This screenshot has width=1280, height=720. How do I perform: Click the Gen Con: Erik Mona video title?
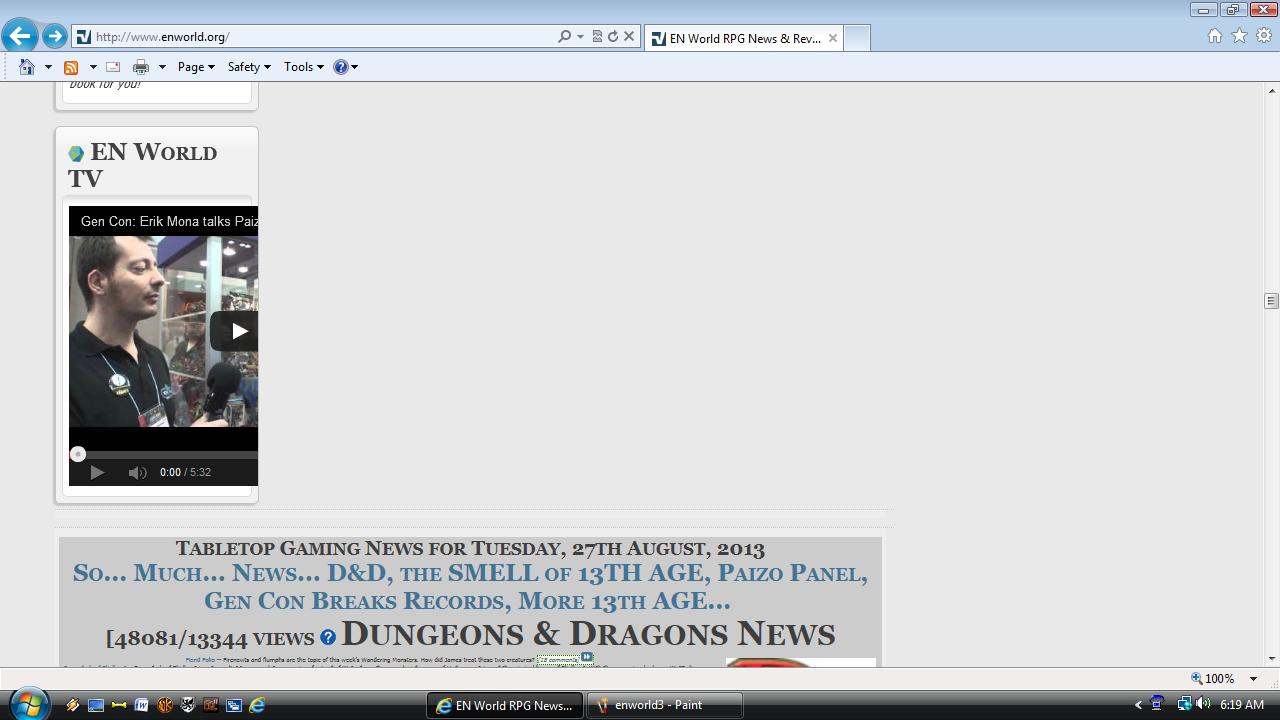169,221
